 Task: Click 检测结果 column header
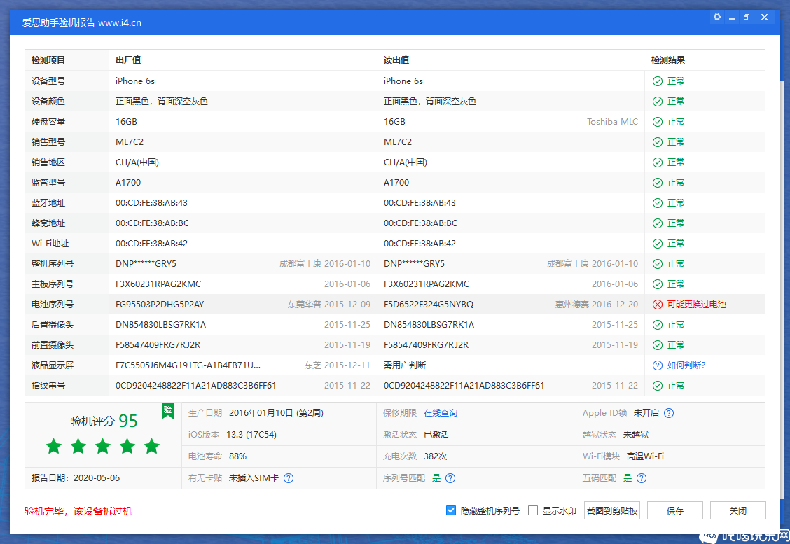(x=668, y=60)
